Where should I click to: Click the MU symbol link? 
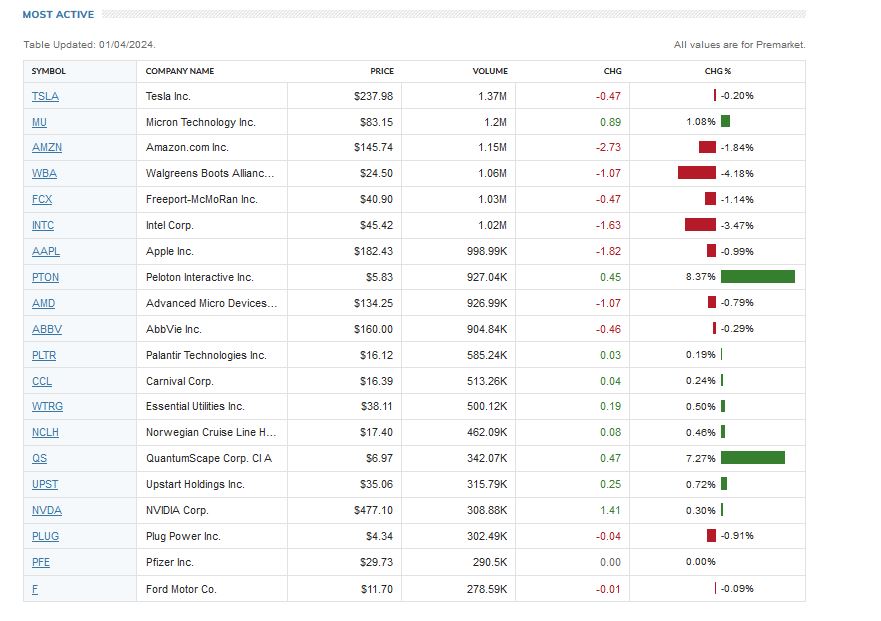click(x=39, y=122)
